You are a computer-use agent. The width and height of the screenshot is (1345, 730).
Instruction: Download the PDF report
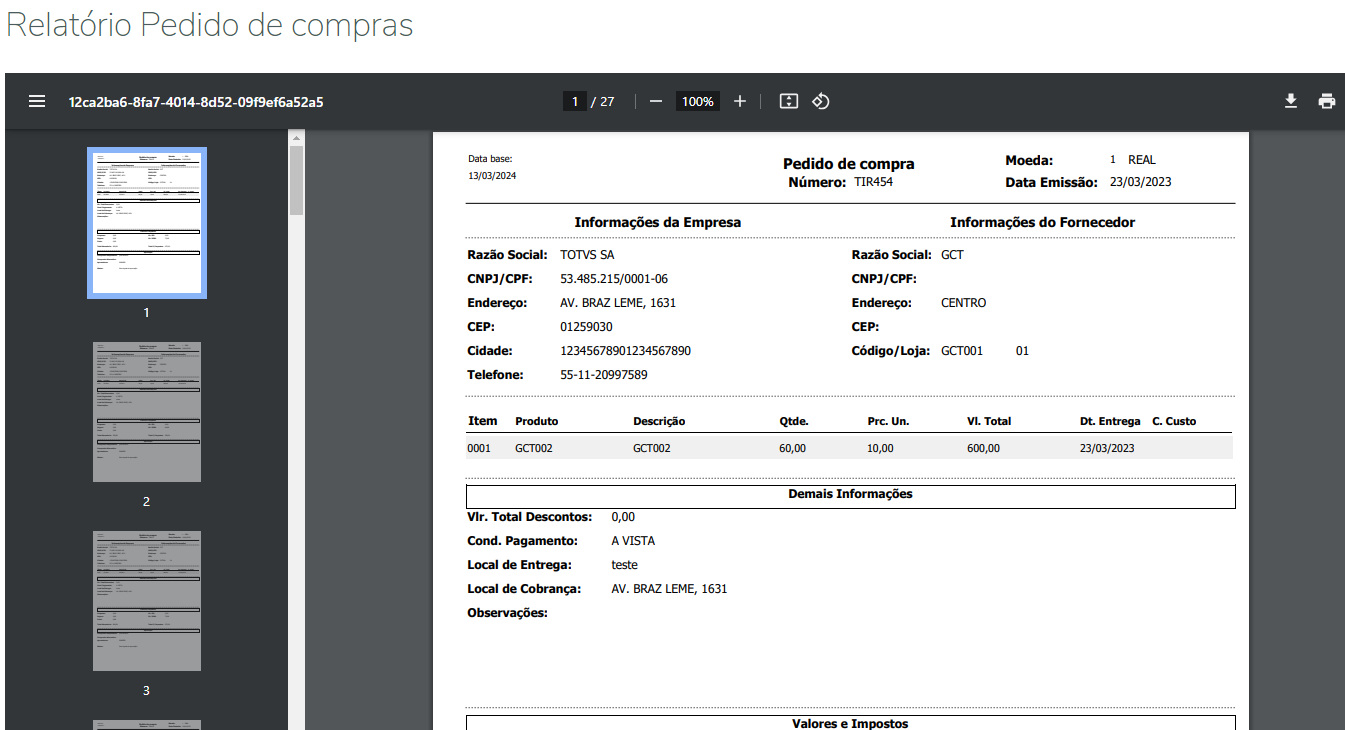coord(1291,101)
